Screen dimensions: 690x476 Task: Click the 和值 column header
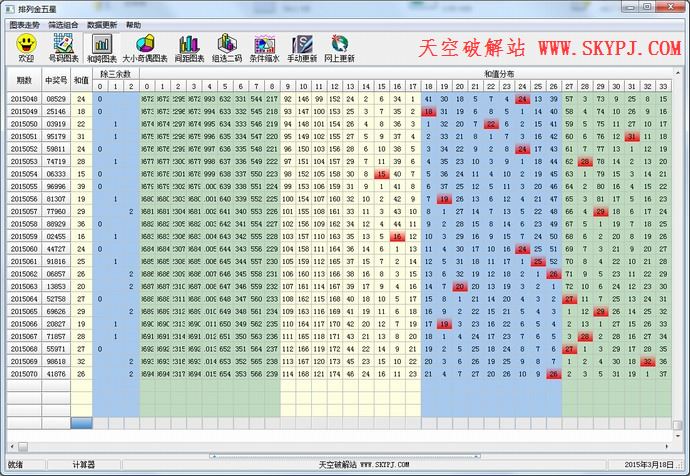[82, 80]
